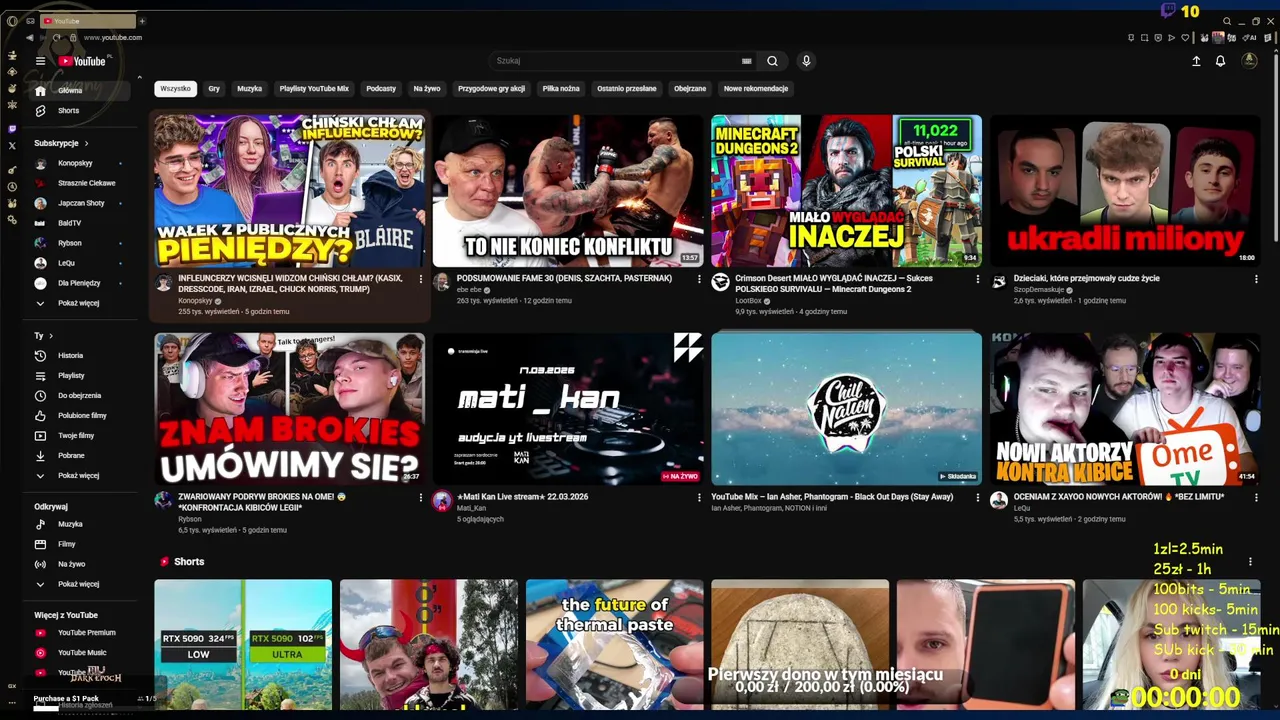The height and width of the screenshot is (720, 1280).
Task: Open Historia in the sidebar
Action: pos(80,356)
